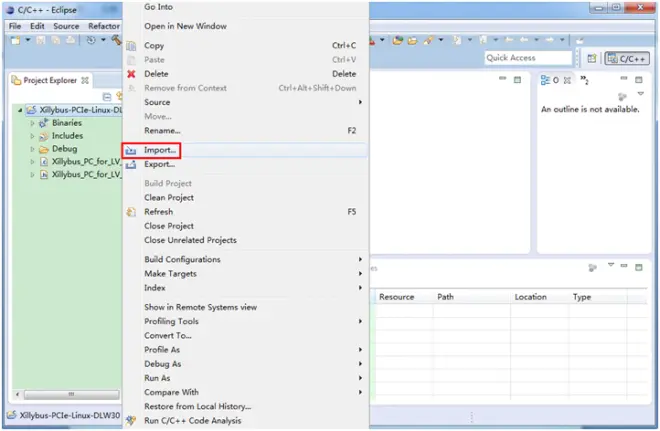Image resolution: width=660 pixels, height=431 pixels.
Task: Select the Xillybus_PC_for_LV .h header file
Action: point(86,174)
